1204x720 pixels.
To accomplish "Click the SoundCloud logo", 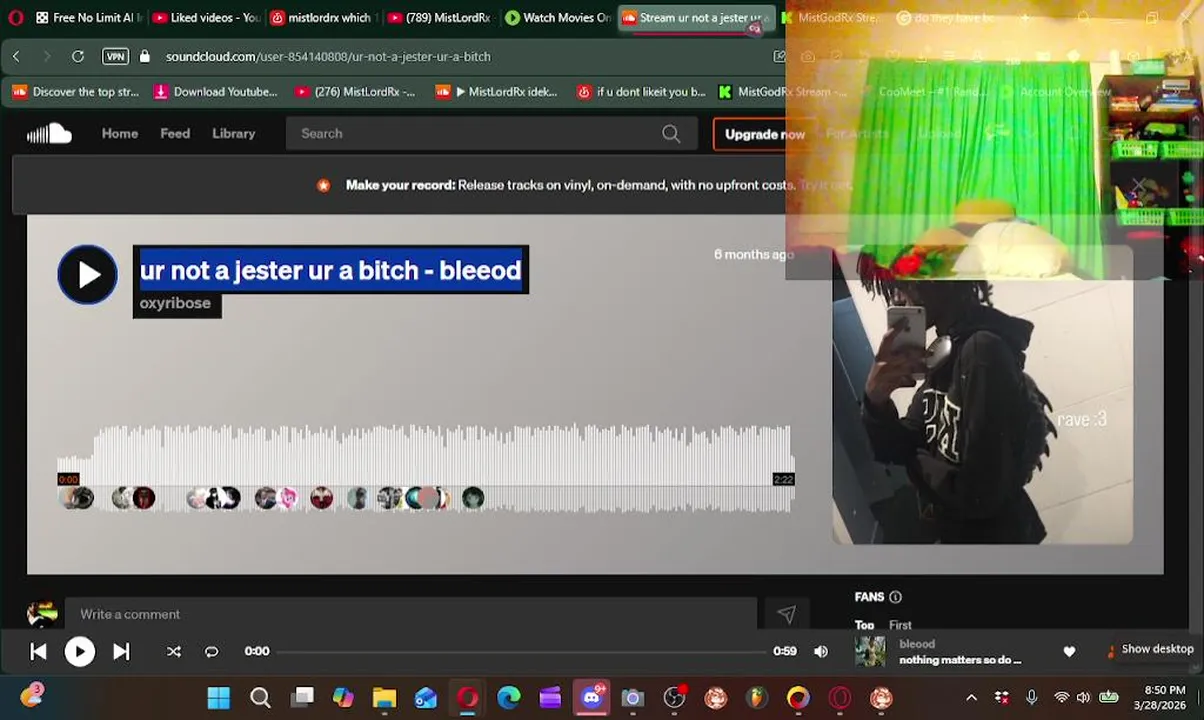I will (49, 134).
